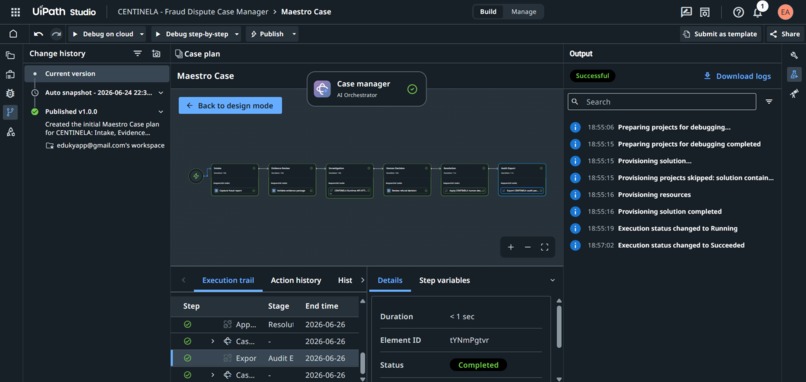The image size is (806, 382).
Task: Select the Current version entry
Action: 97,74
